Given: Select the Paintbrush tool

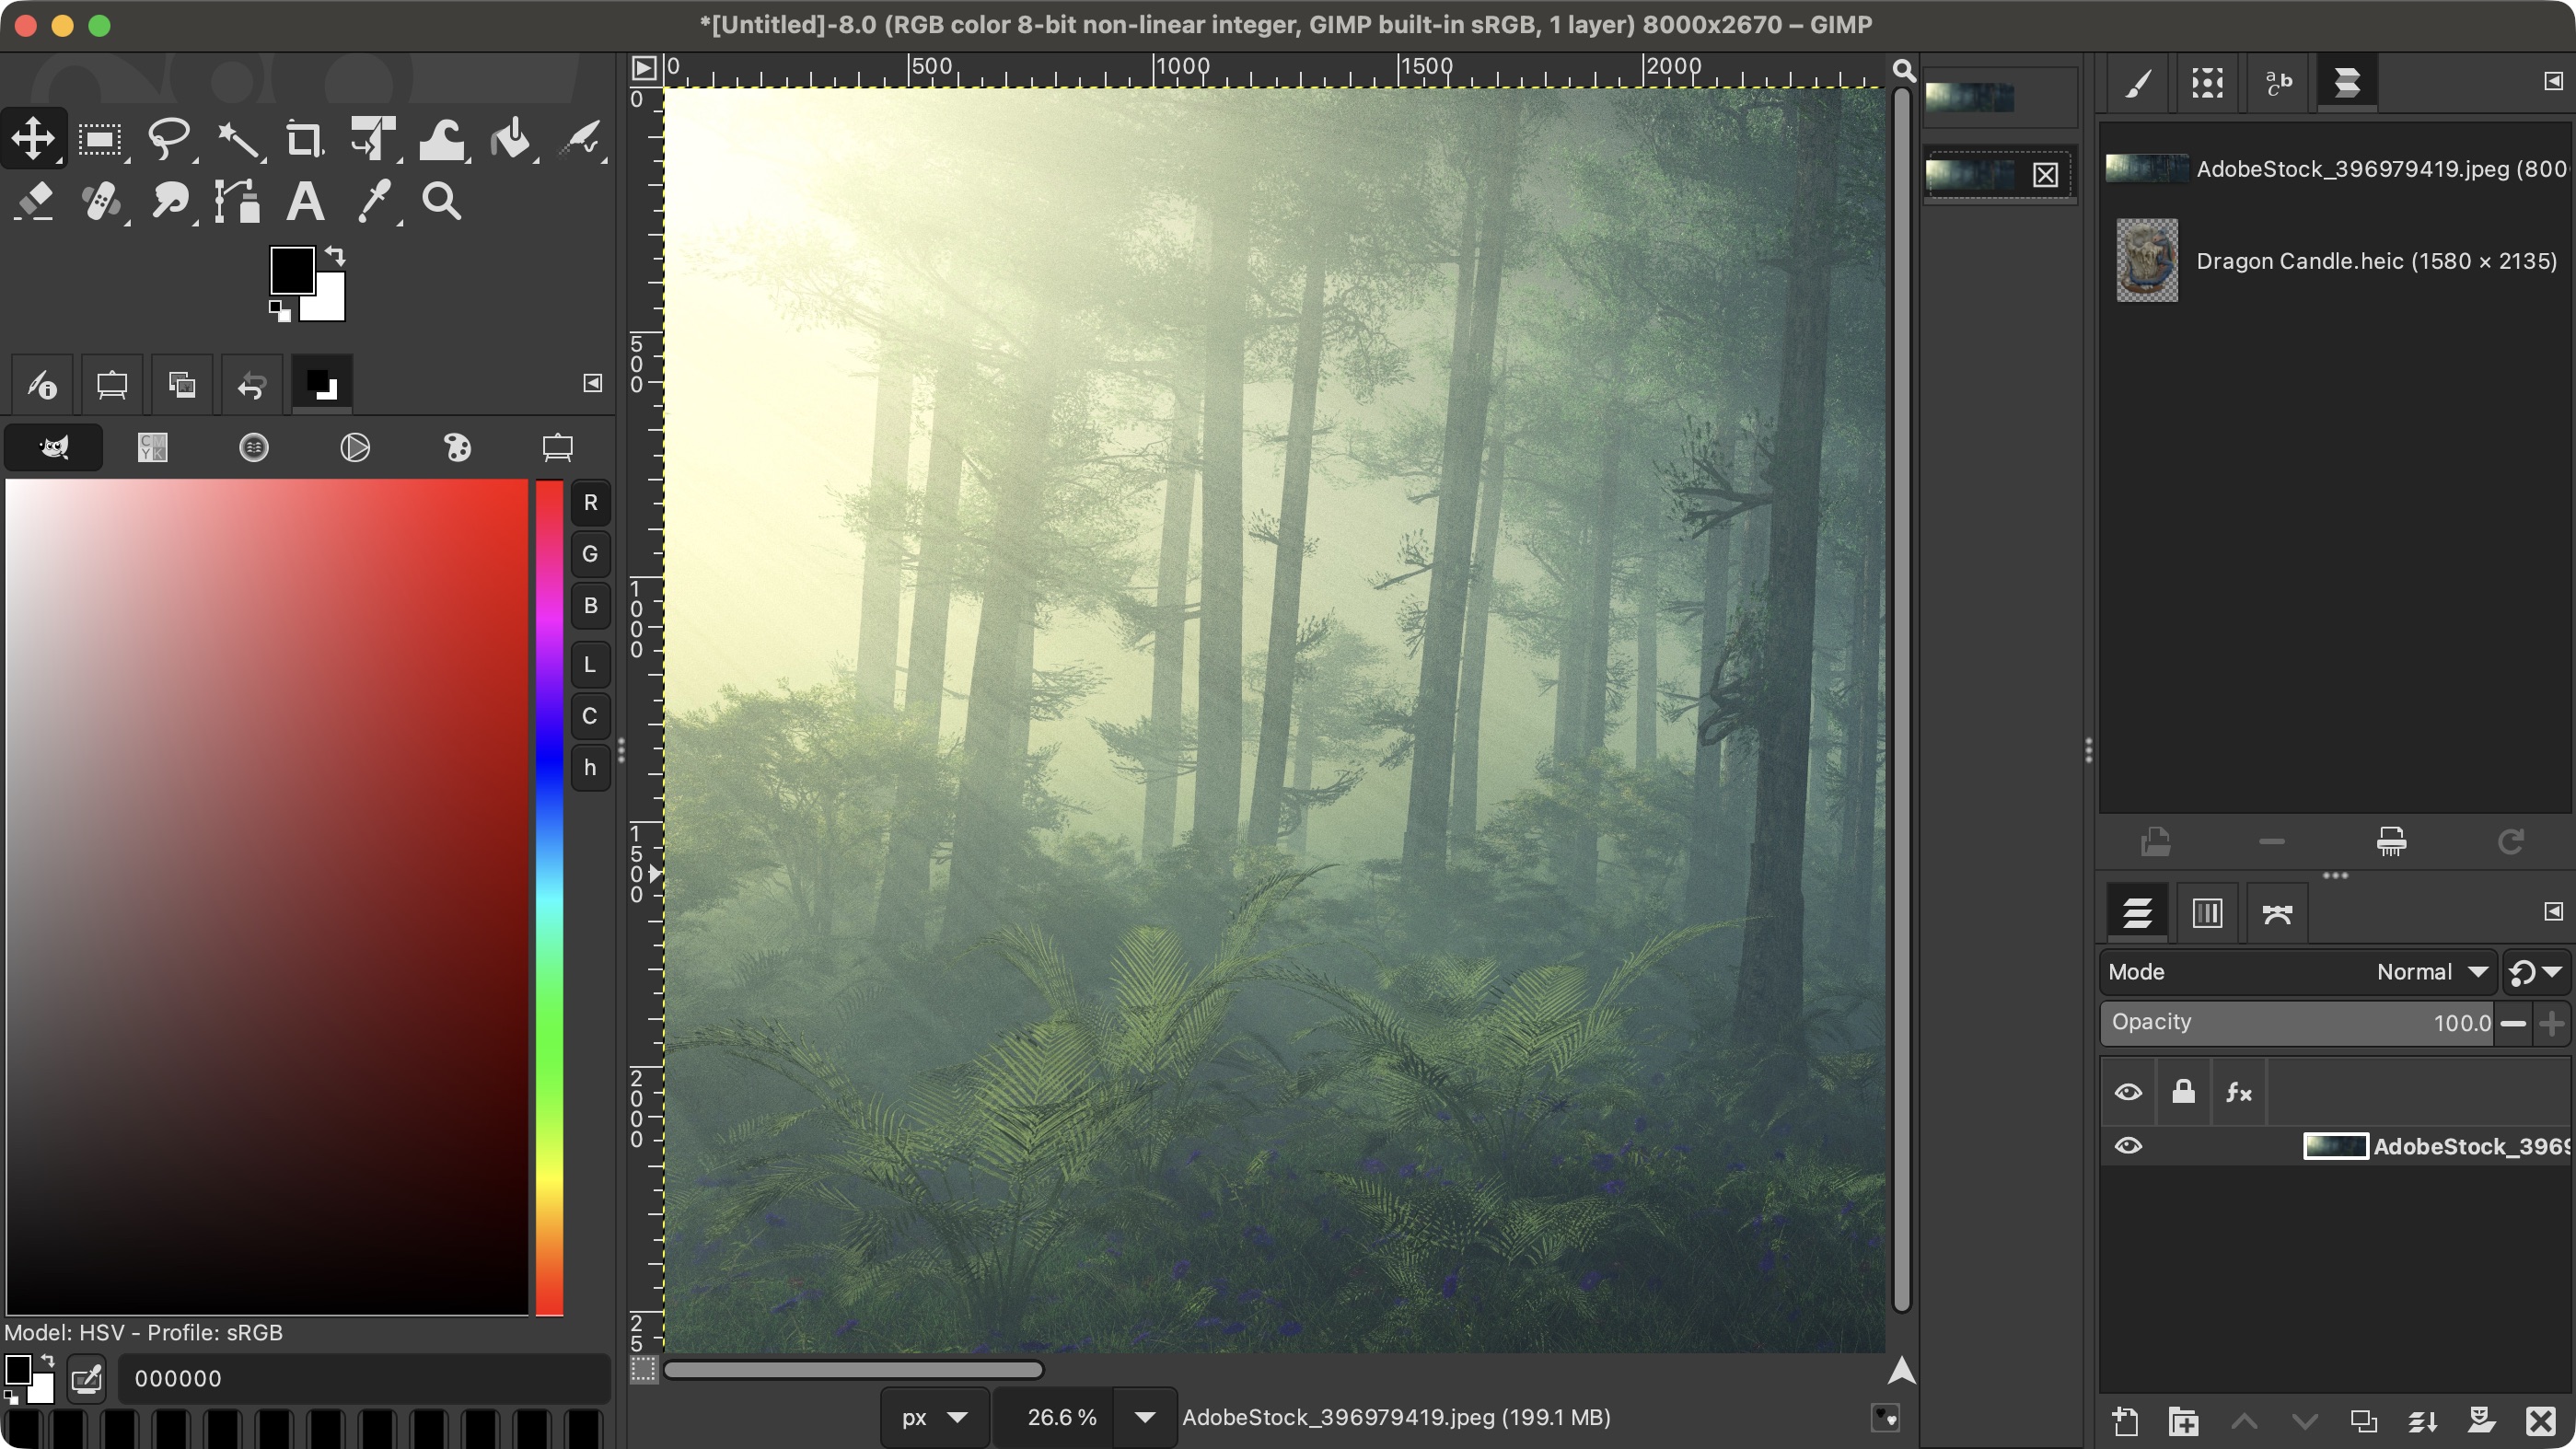Looking at the screenshot, I should point(581,138).
